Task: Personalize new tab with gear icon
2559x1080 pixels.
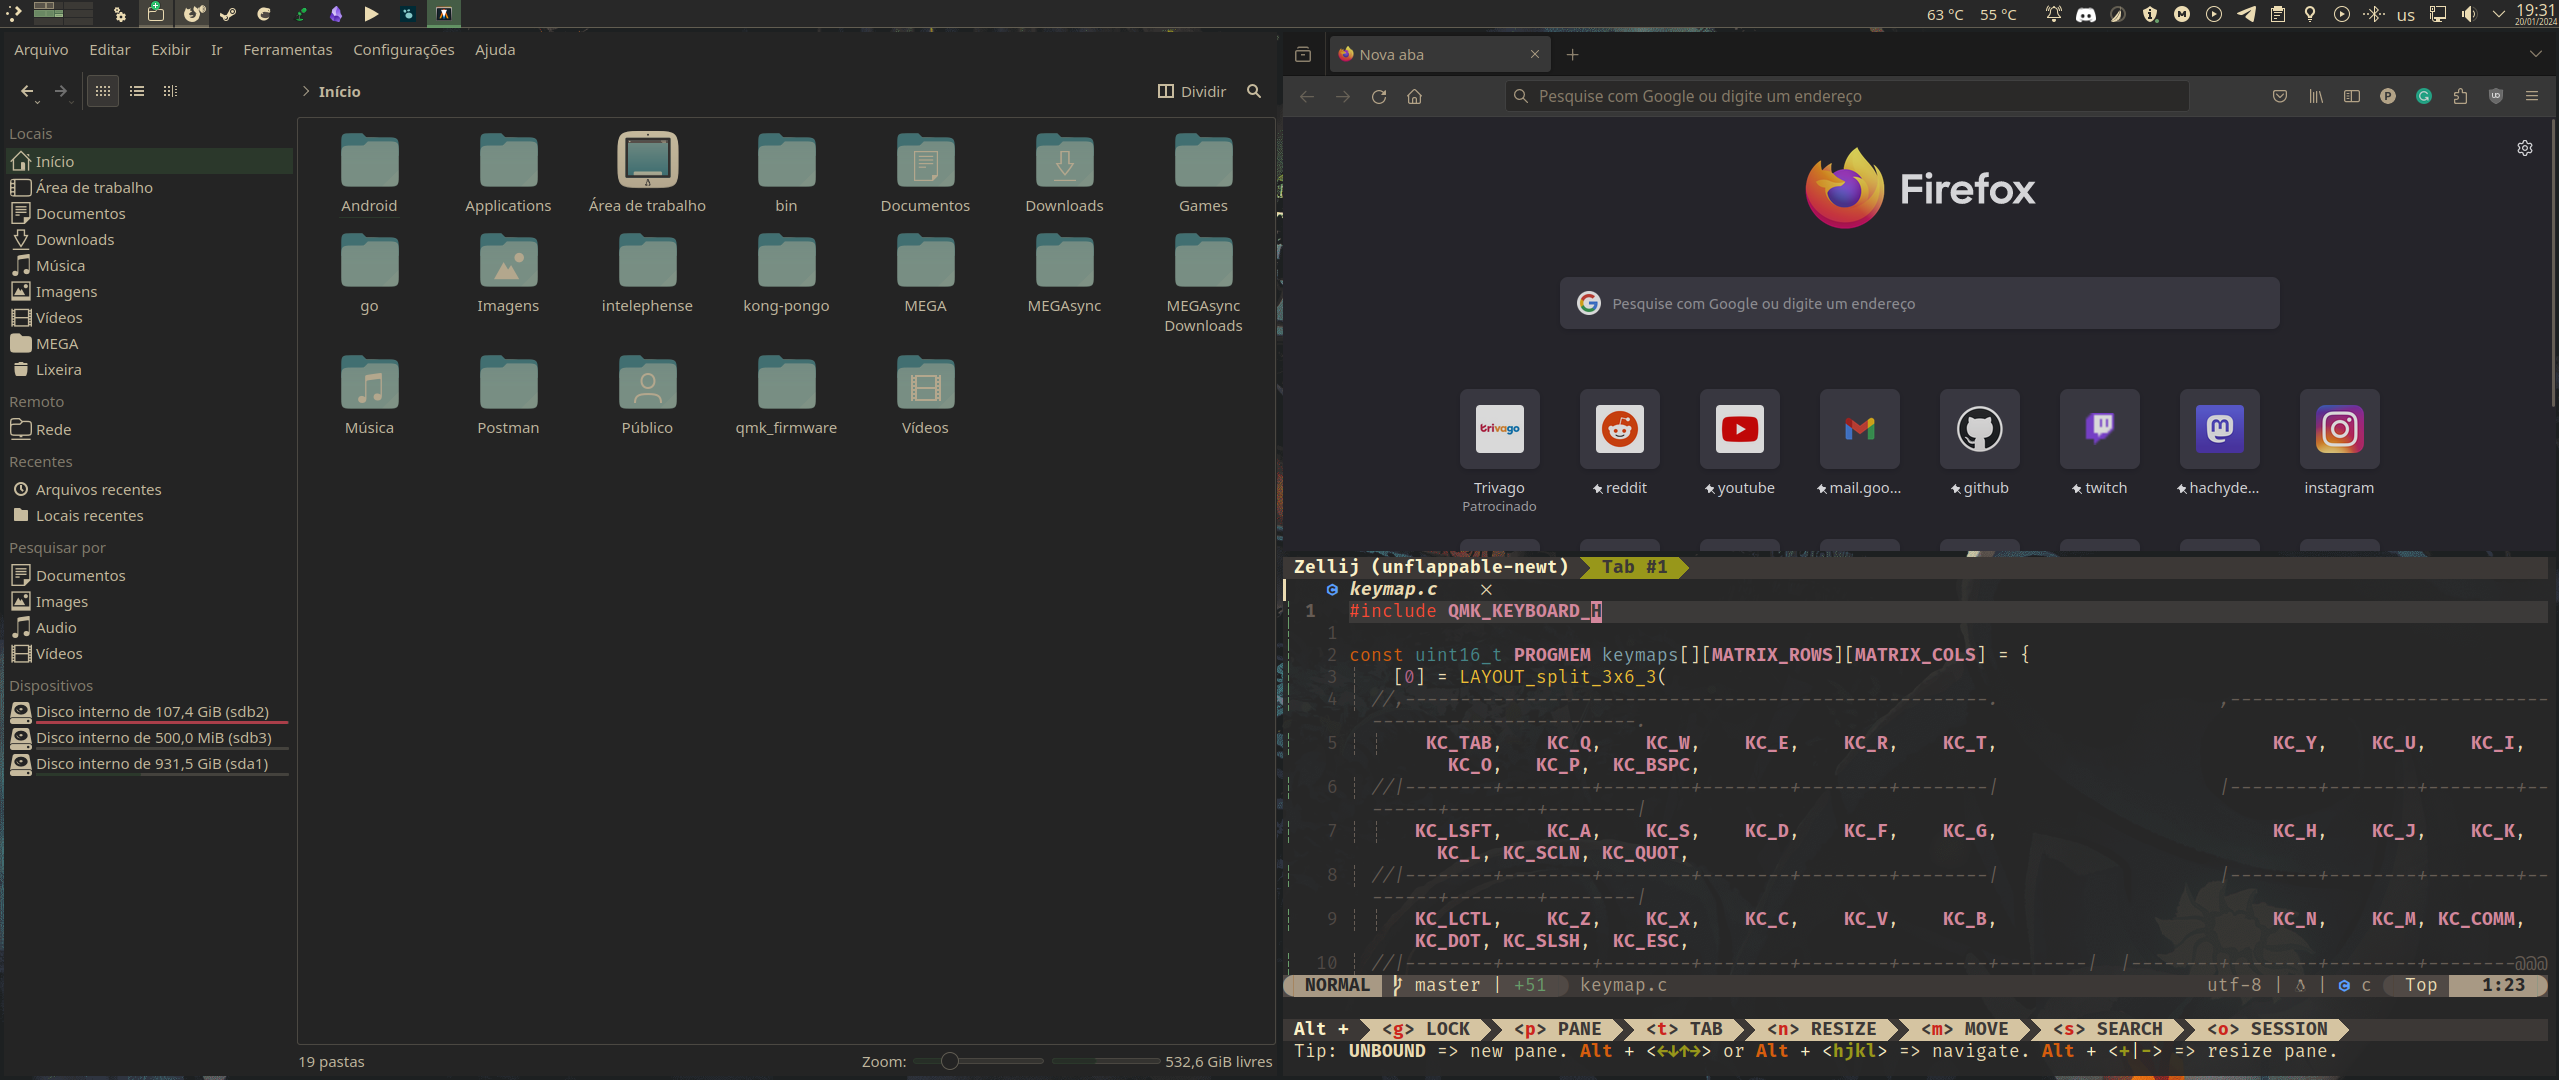Action: pos(2525,148)
